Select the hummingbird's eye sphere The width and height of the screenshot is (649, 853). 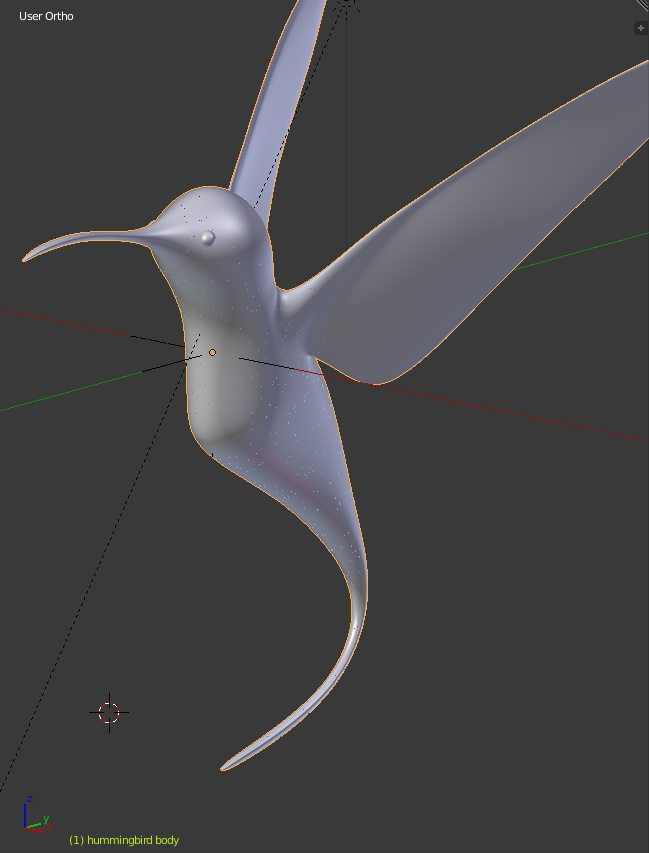(208, 238)
